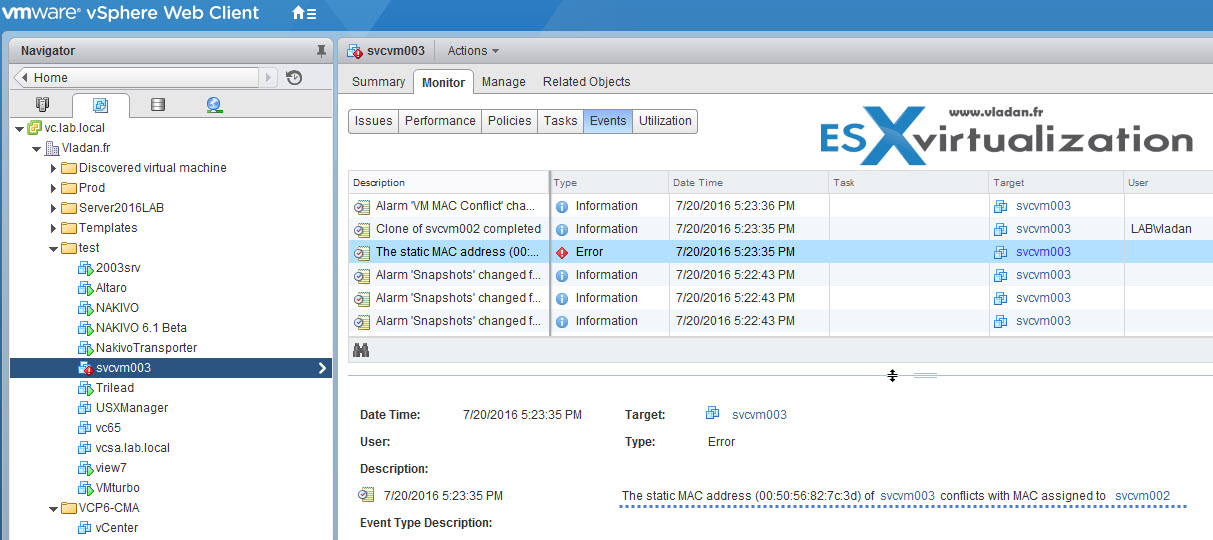The height and width of the screenshot is (540, 1213).
Task: Select the Performance sub-tab
Action: (x=439, y=121)
